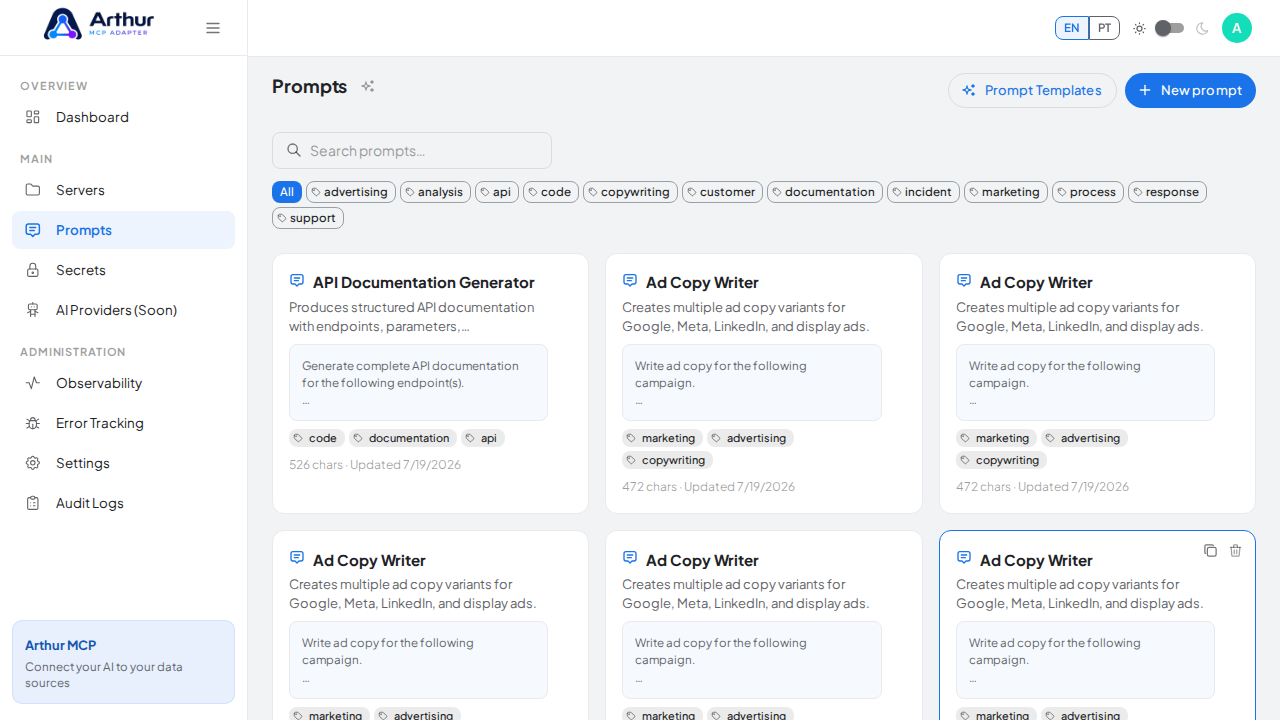Click the Prompts page heading
Viewport: 1280px width, 720px height.
pyautogui.click(x=309, y=86)
